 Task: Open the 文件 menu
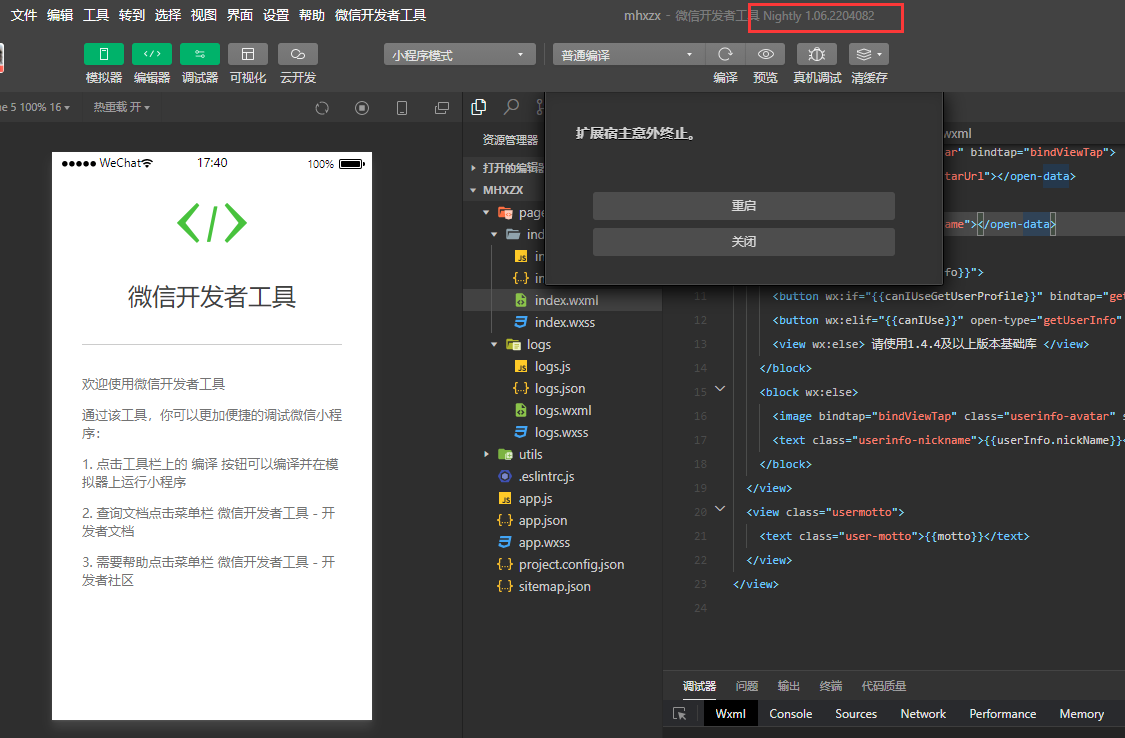(24, 15)
